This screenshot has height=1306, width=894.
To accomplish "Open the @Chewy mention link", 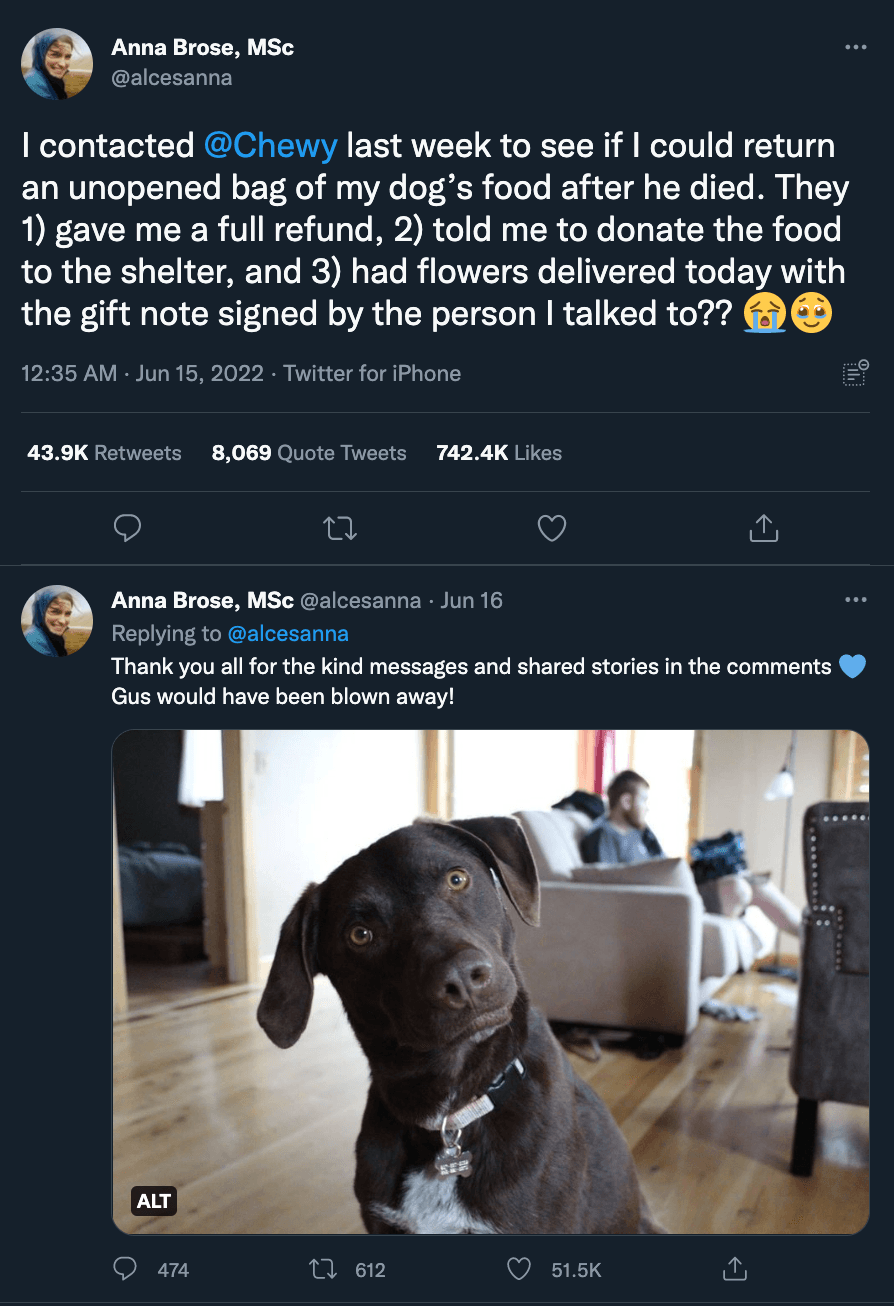I will click(x=270, y=146).
